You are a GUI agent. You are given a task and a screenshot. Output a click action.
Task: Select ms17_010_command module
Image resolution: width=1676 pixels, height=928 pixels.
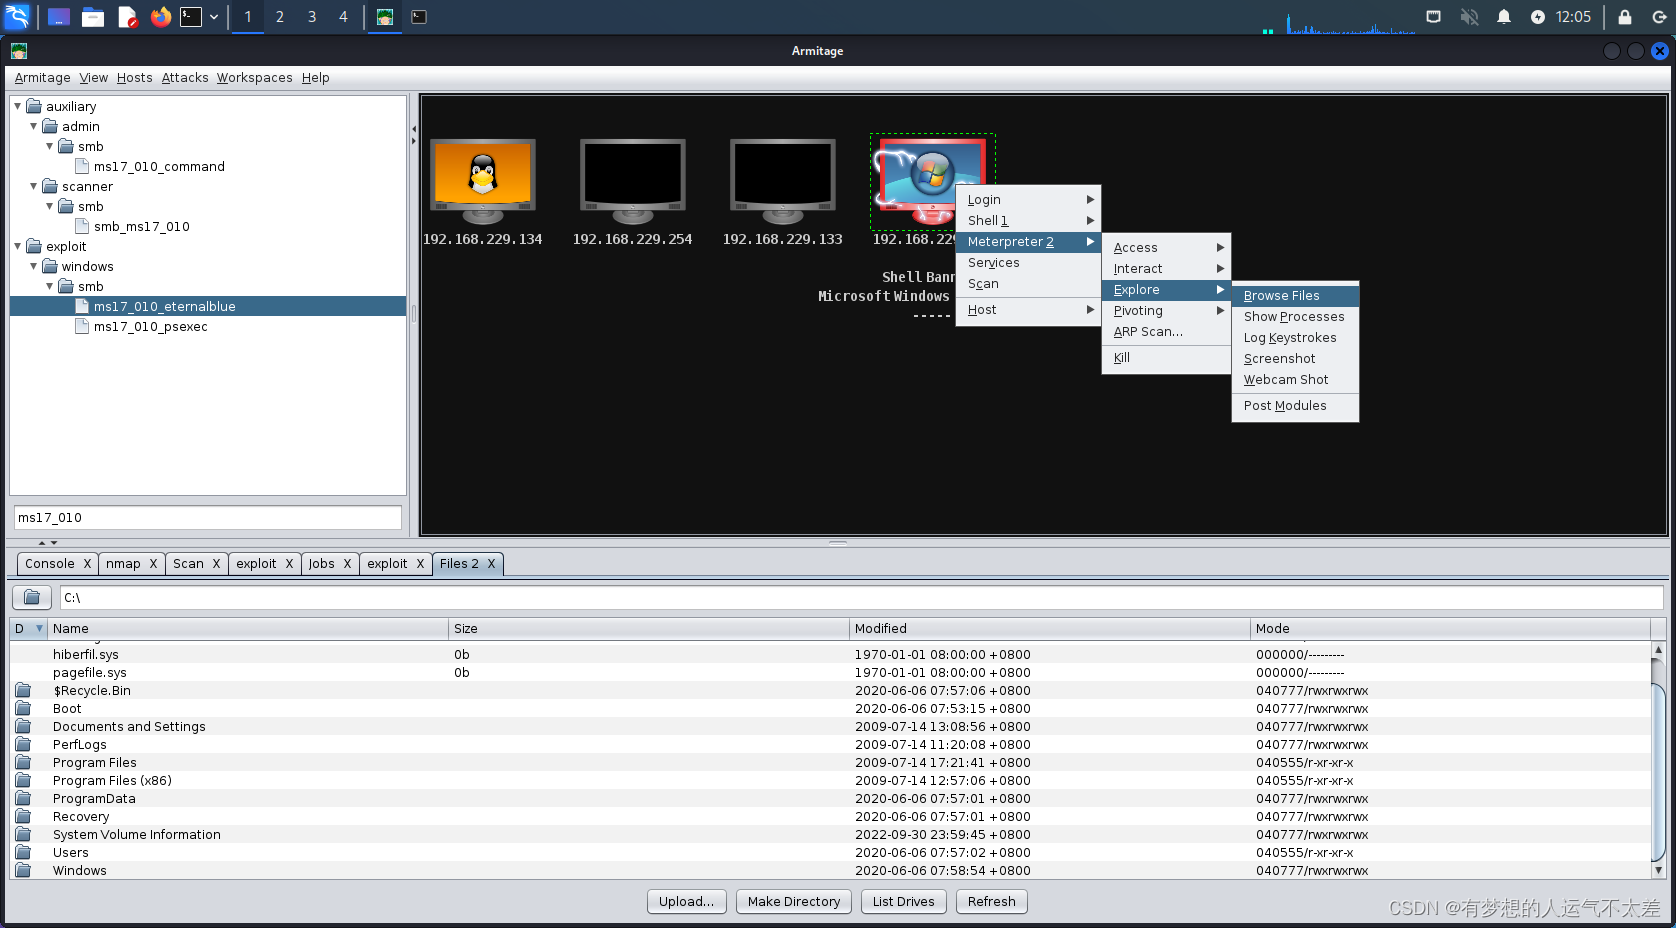click(159, 167)
